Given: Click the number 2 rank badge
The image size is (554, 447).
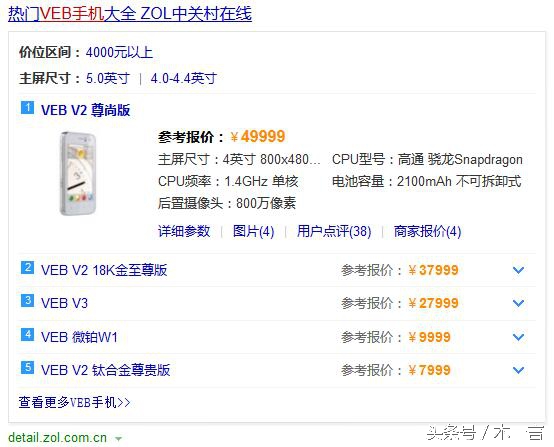Looking at the screenshot, I should pyautogui.click(x=28, y=267).
